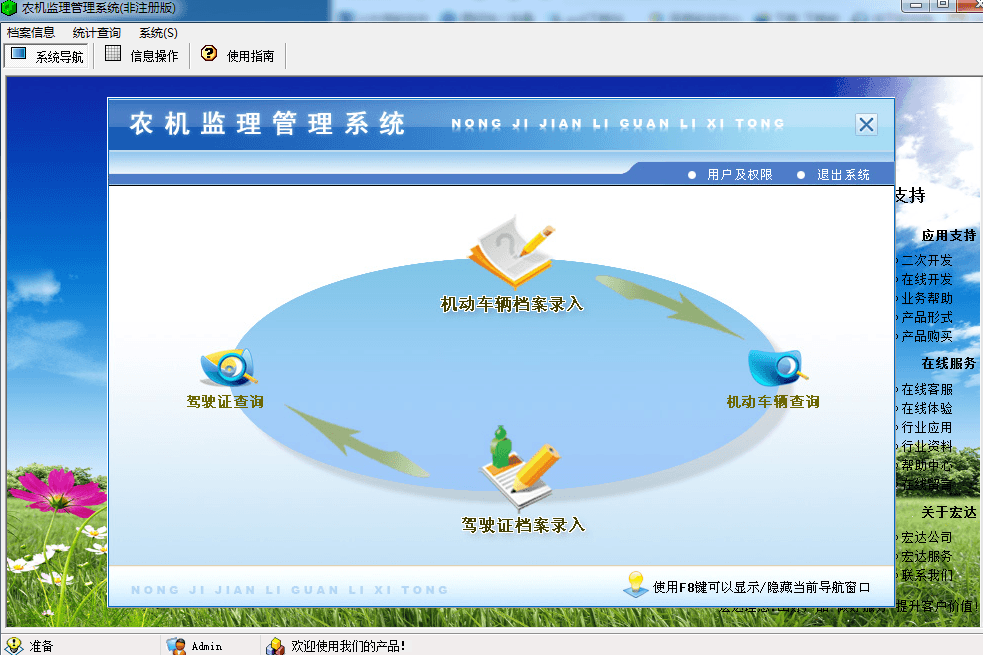Image resolution: width=983 pixels, height=655 pixels.
Task: Click the 宏达公司 link
Action: tap(926, 537)
